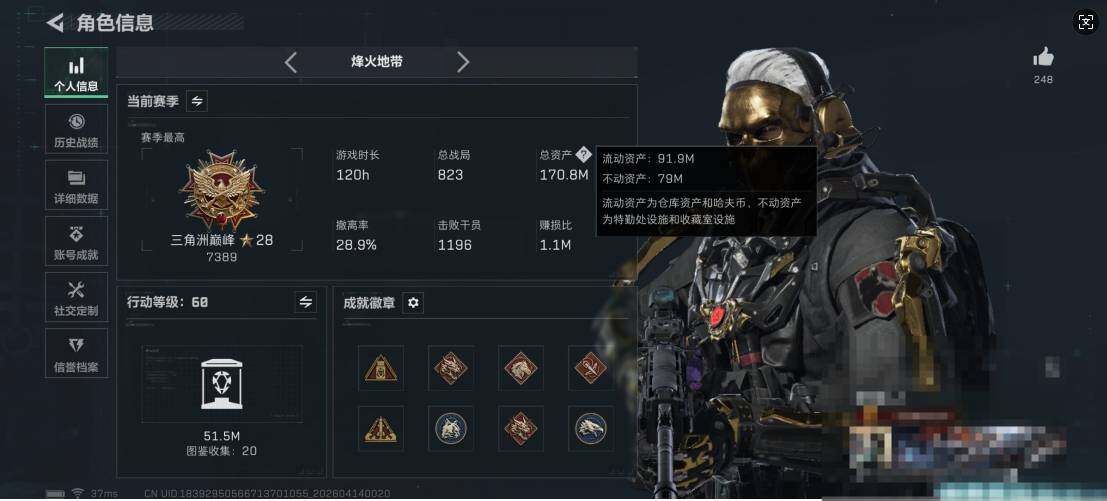Click the scan icon at top-right corner
1107x501 pixels.
point(1086,22)
